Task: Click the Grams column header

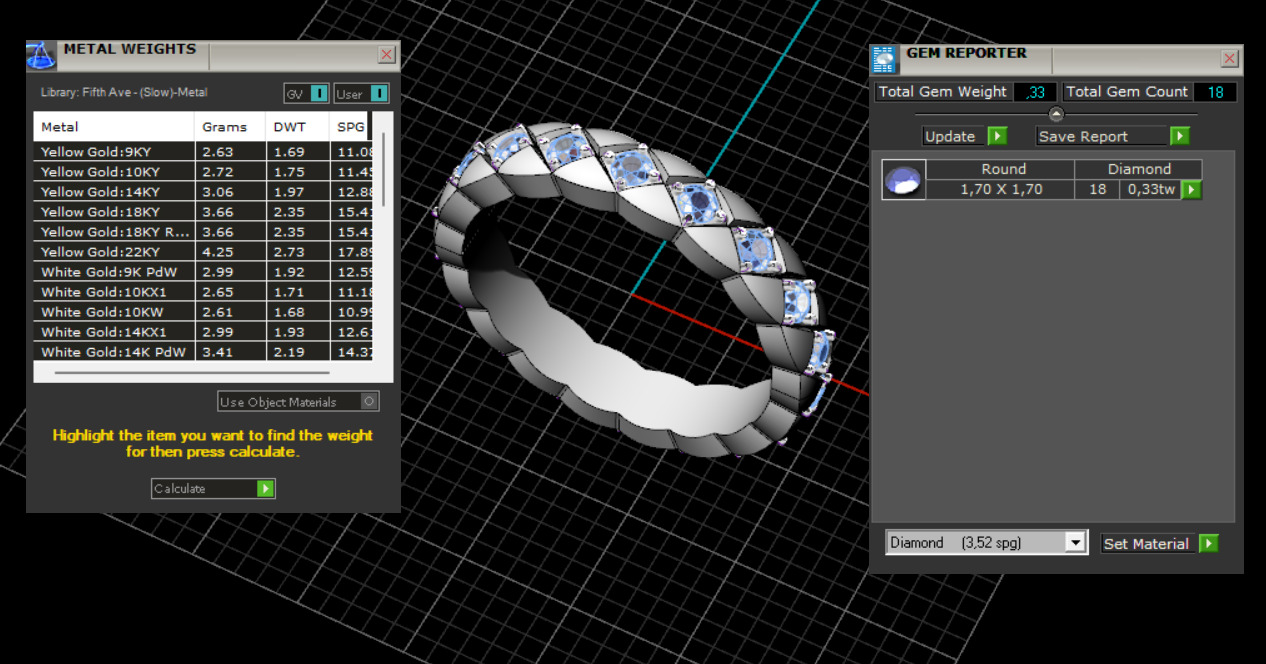Action: 230,127
